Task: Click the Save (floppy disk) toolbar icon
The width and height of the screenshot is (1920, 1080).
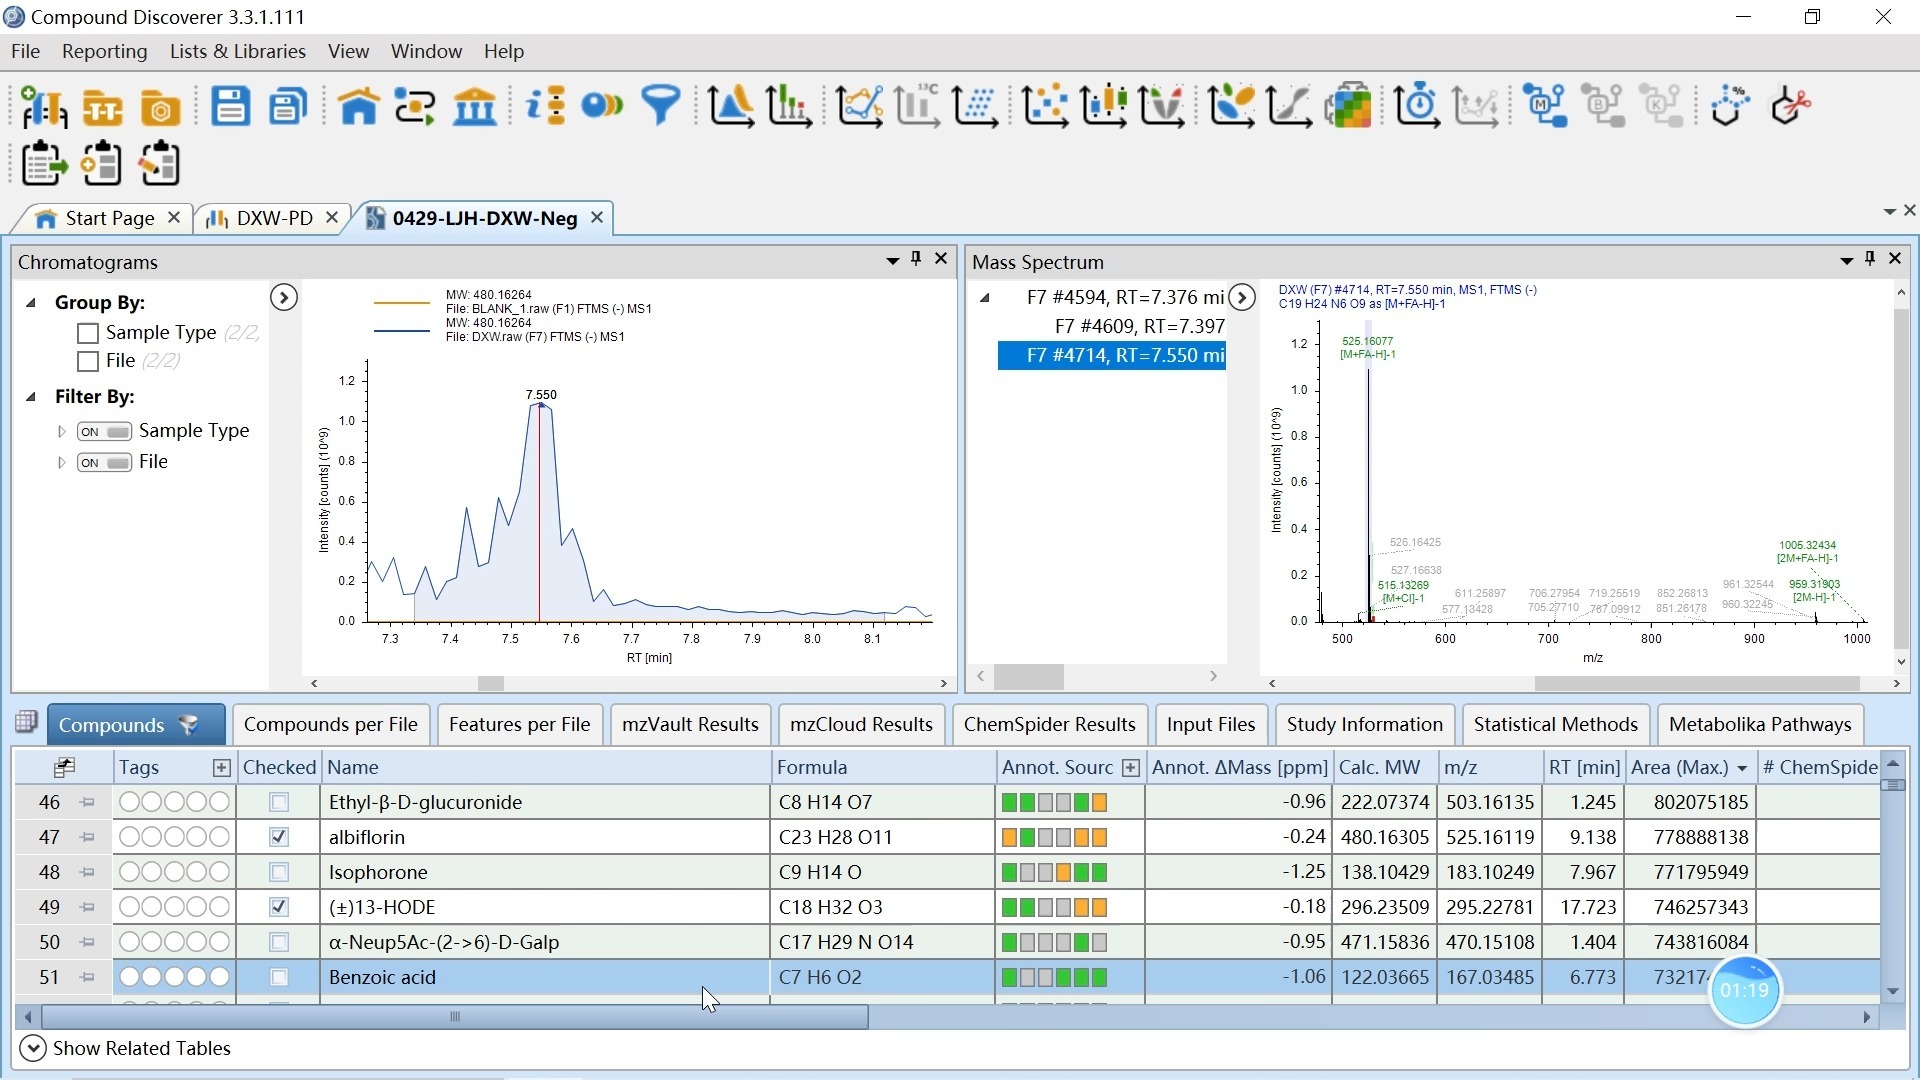Action: [230, 106]
